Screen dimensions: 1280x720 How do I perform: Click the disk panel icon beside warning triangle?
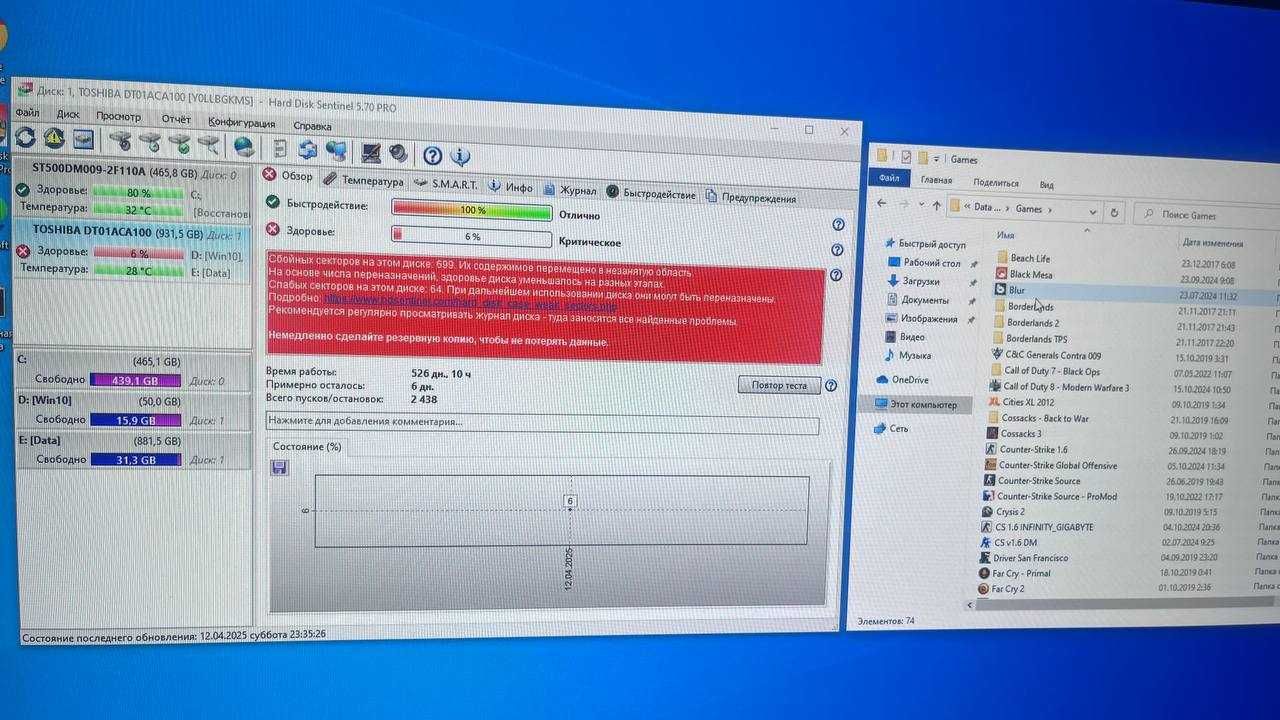[x=83, y=139]
